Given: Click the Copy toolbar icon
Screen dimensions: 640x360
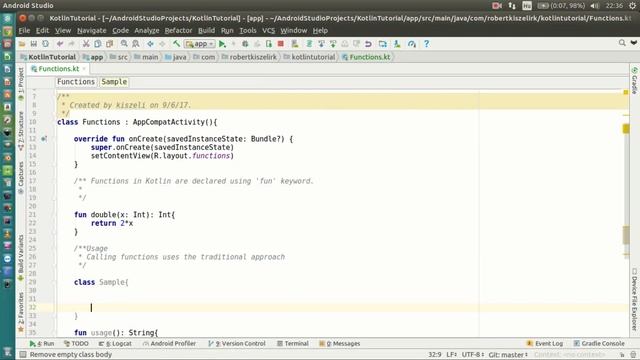Looking at the screenshot, I should point(98,44).
